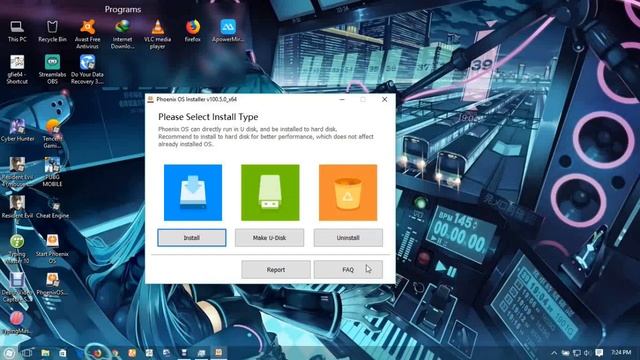The height and width of the screenshot is (360, 640).
Task: Select the Do Your Data Recovery icon
Action: [x=87, y=69]
